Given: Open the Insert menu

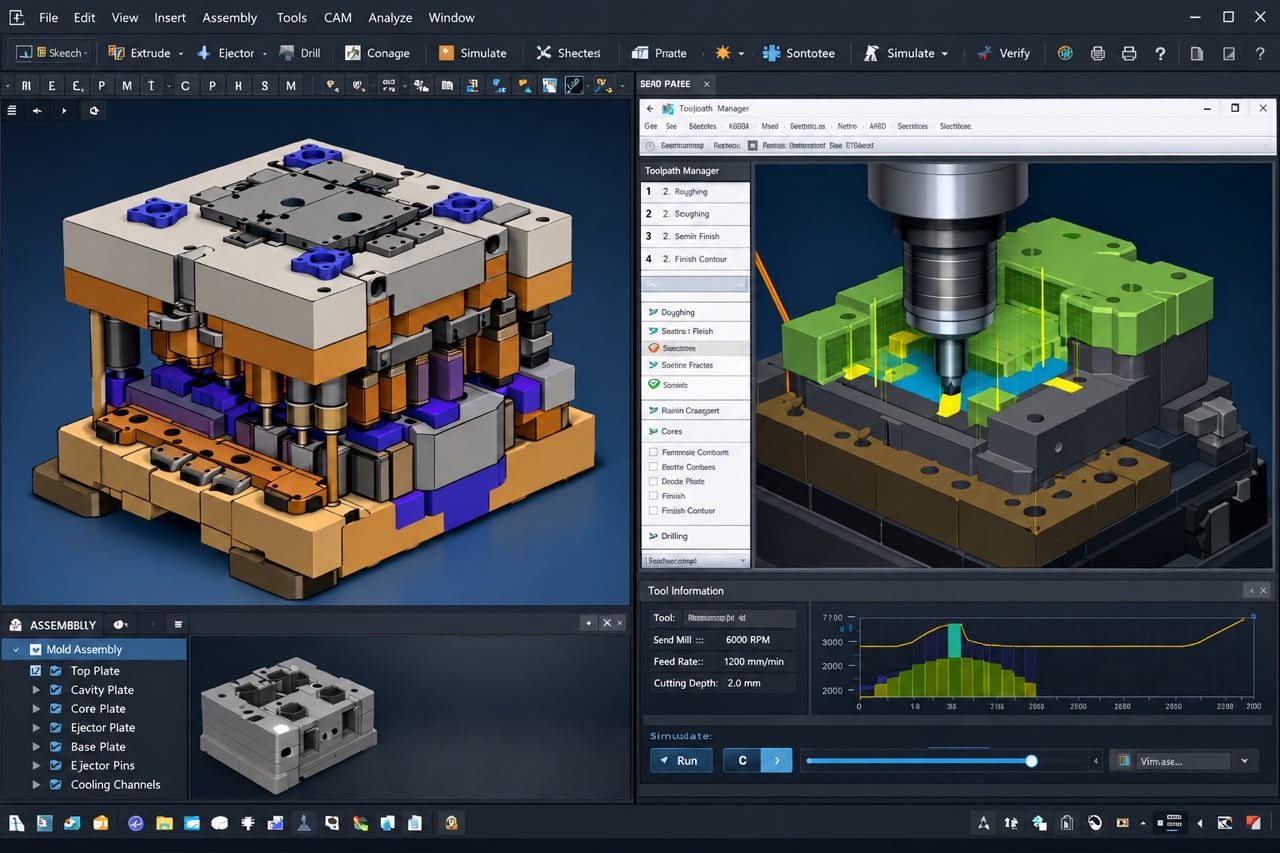Looking at the screenshot, I should click(x=169, y=18).
